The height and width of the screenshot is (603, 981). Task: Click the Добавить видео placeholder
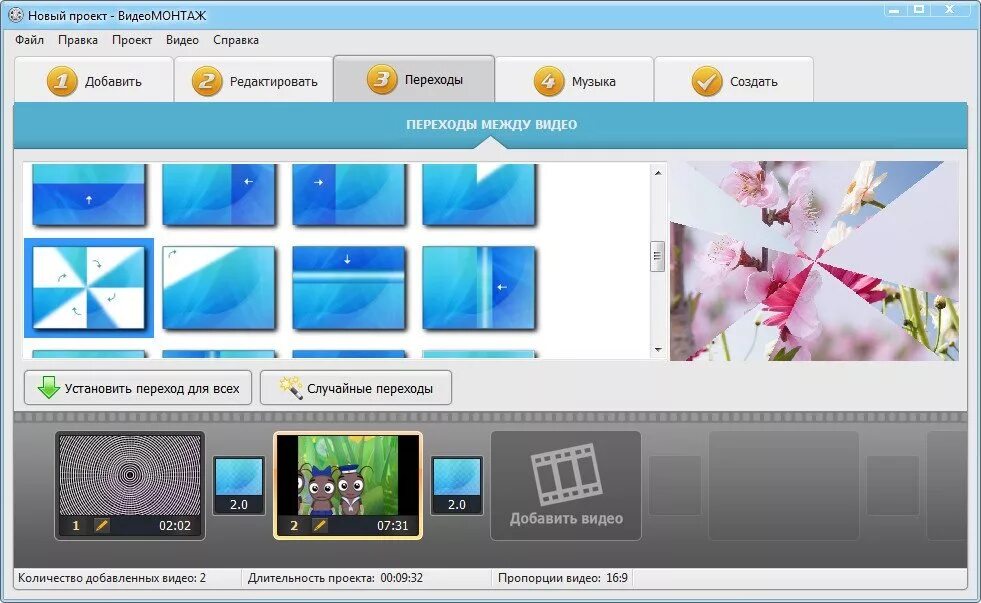(x=566, y=485)
